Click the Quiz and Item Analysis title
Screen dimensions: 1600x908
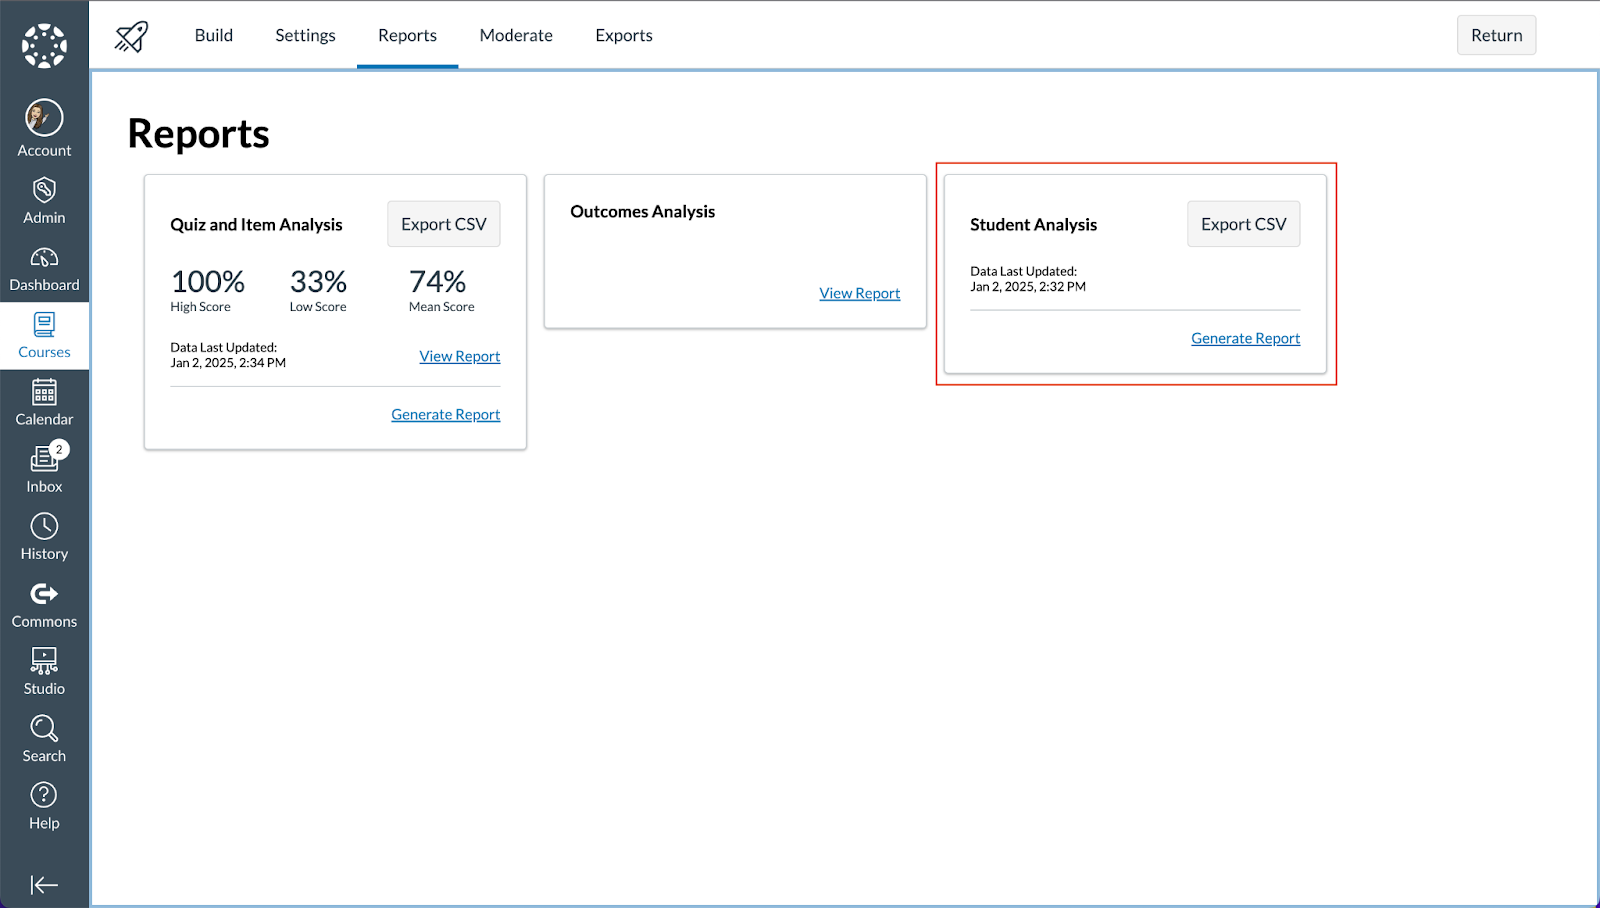coord(256,225)
